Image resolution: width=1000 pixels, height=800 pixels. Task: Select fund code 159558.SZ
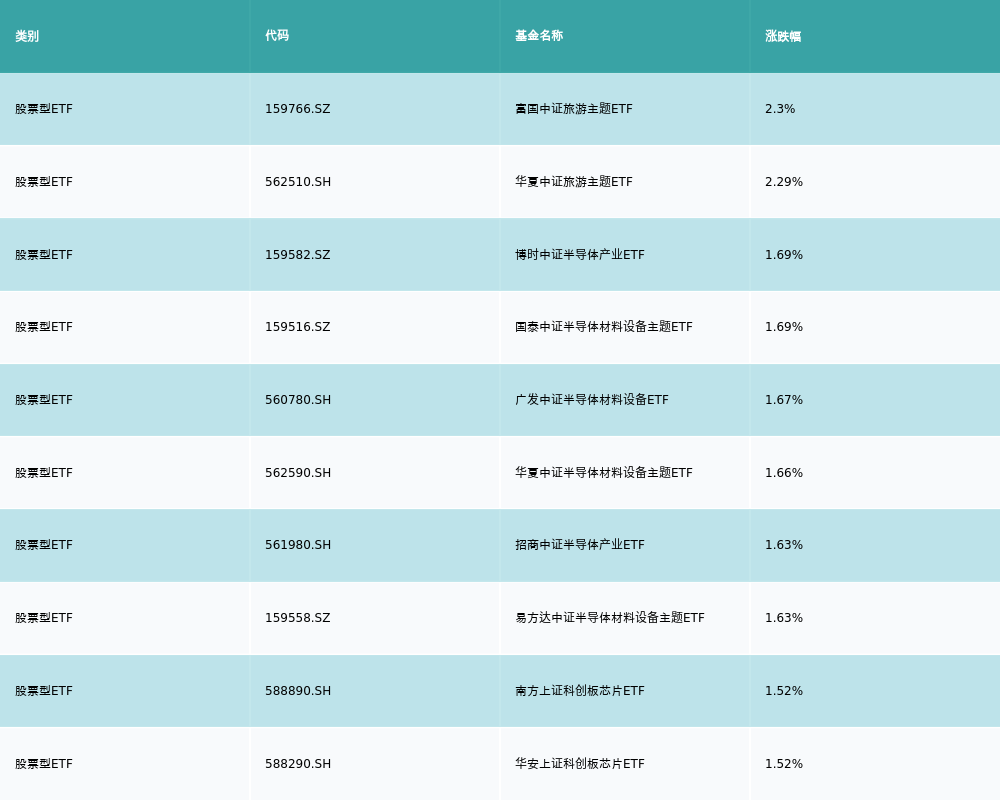point(298,618)
